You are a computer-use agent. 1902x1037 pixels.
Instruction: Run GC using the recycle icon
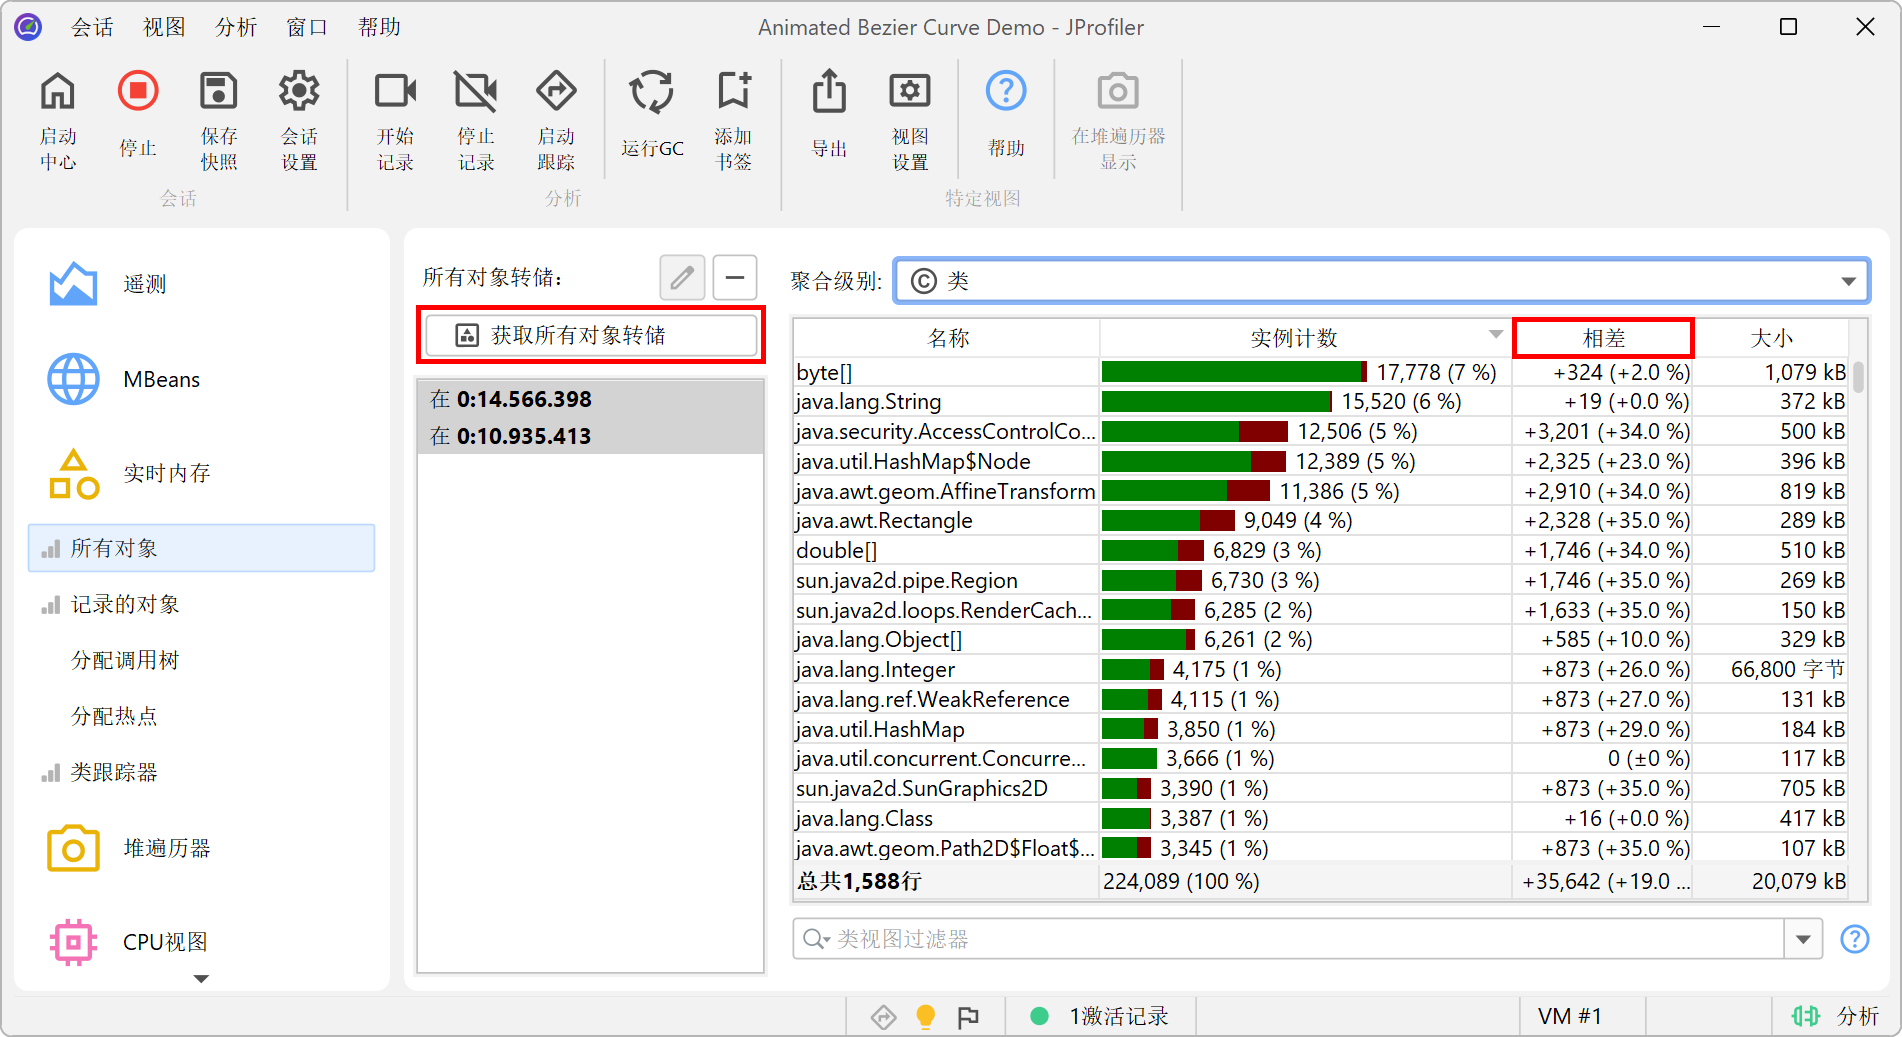pos(651,92)
